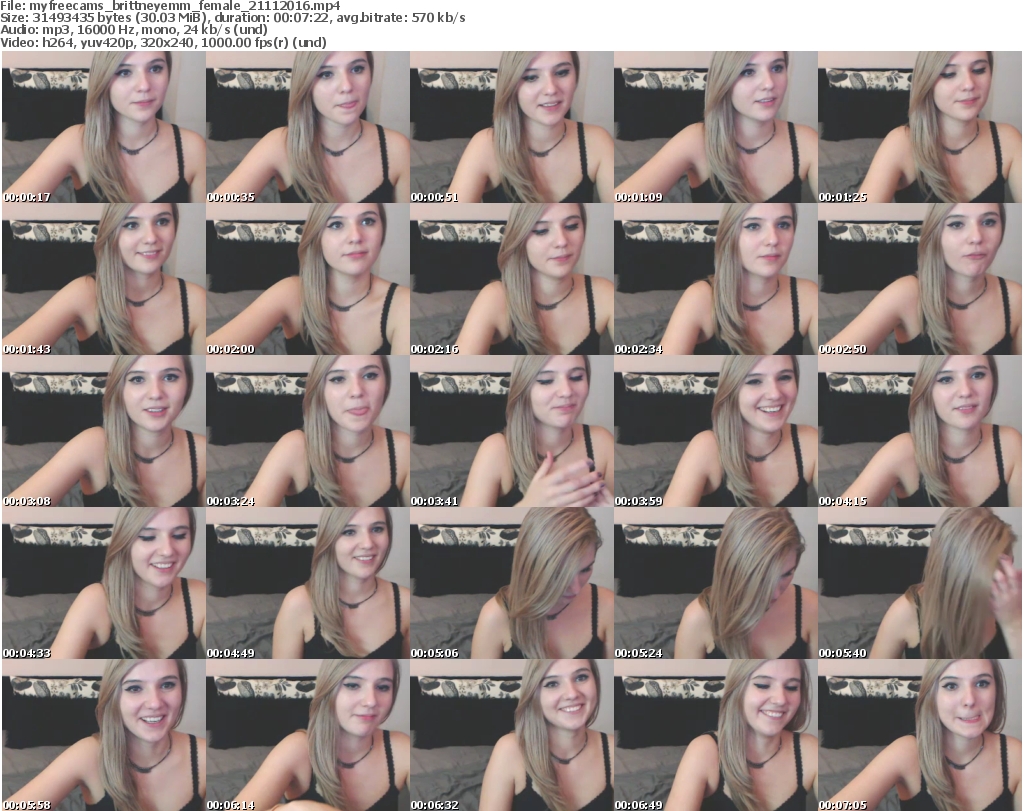Screen dimensions: 1024x811
Task: Open the frame stamped 00:01:43
Action: coord(104,279)
